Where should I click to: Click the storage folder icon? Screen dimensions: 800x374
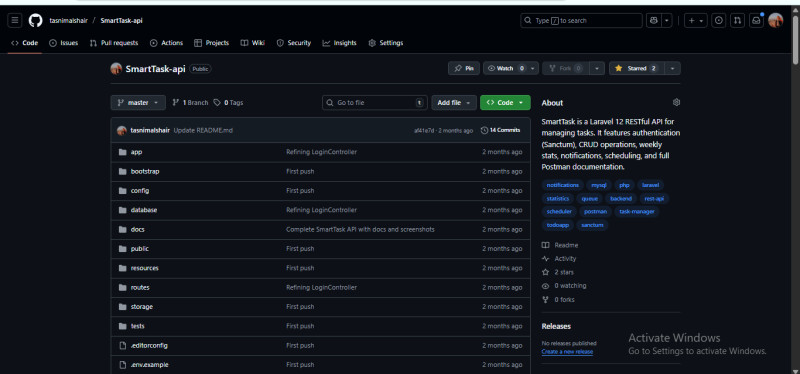[x=122, y=307]
